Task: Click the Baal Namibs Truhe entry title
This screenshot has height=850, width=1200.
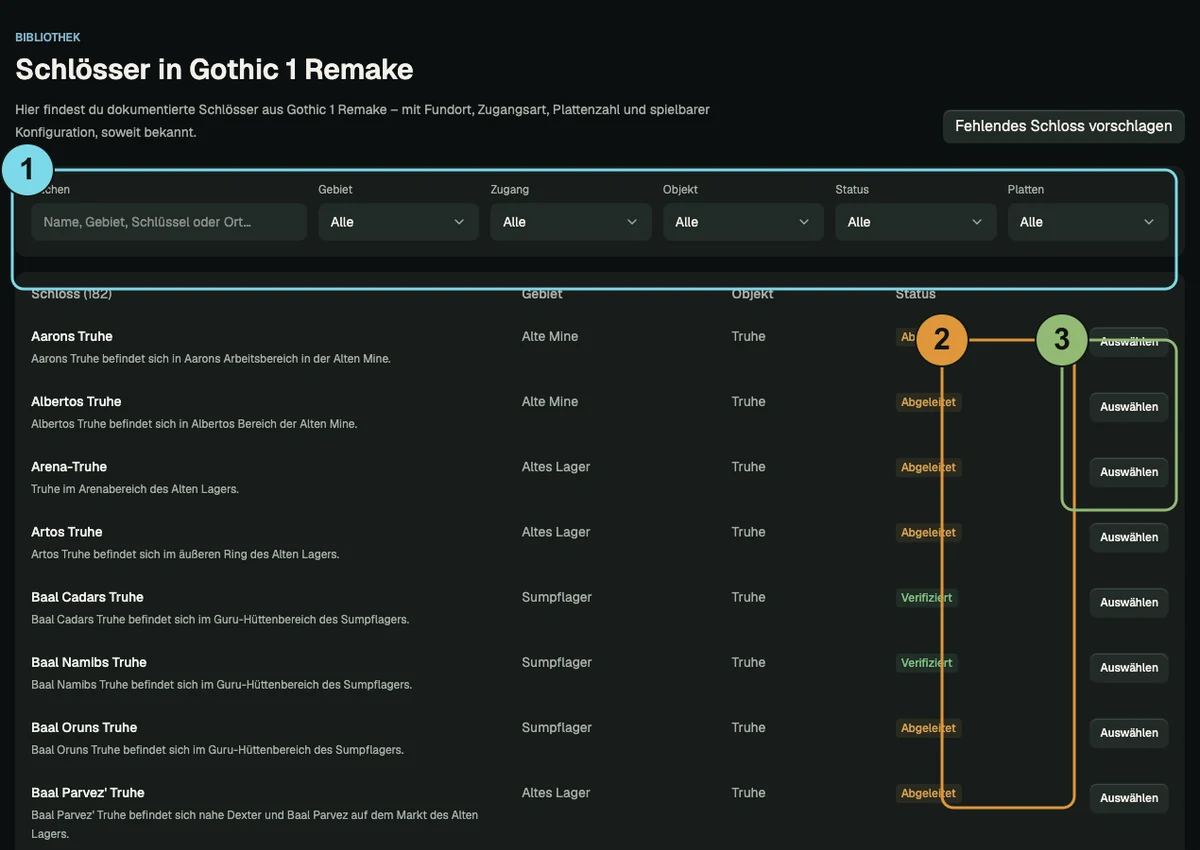Action: pos(89,662)
